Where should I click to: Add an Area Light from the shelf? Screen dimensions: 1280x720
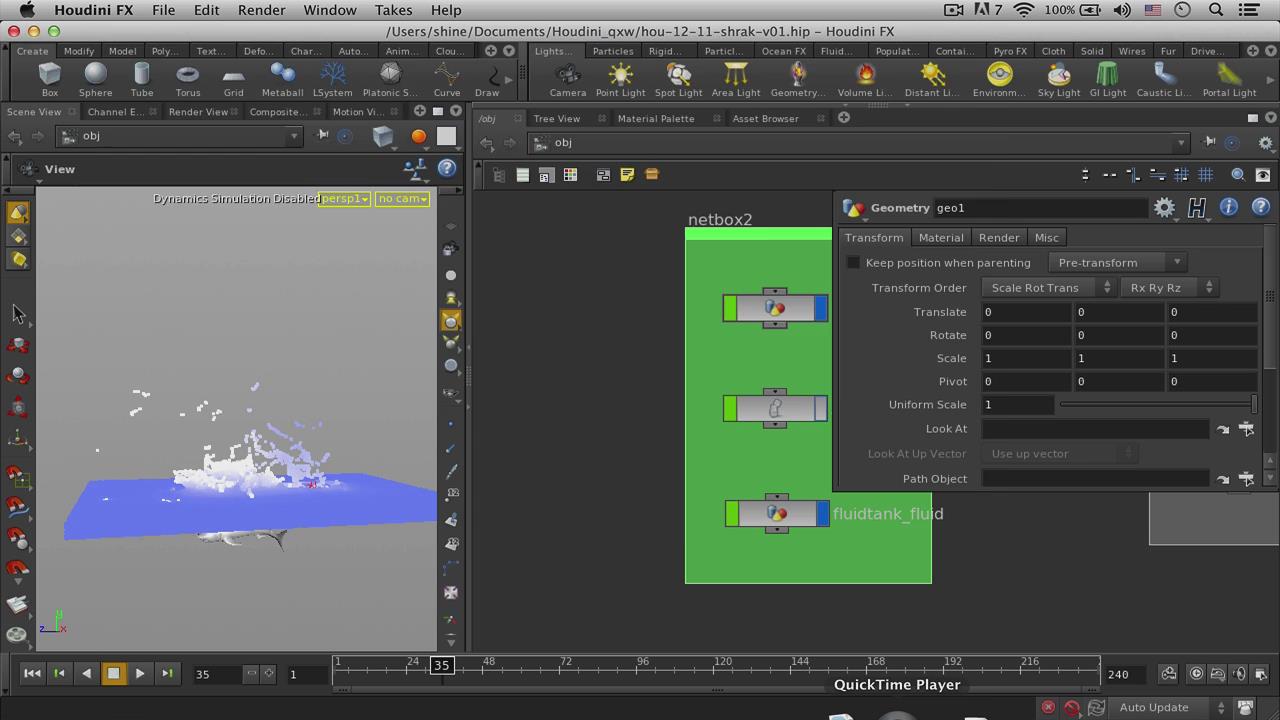coord(735,79)
